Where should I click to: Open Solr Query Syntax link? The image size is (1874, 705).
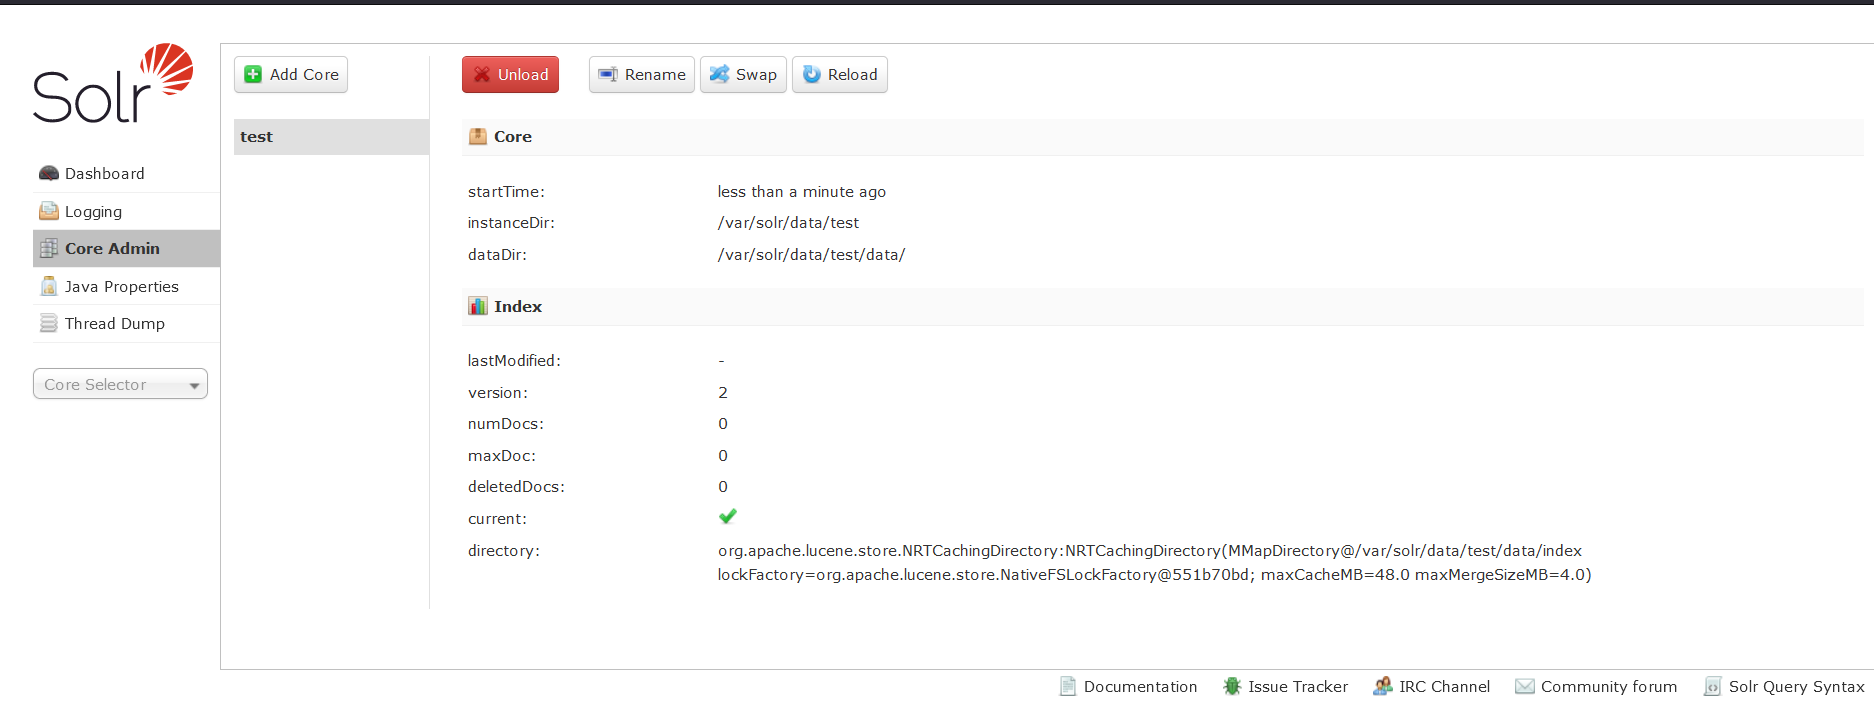pos(1785,687)
